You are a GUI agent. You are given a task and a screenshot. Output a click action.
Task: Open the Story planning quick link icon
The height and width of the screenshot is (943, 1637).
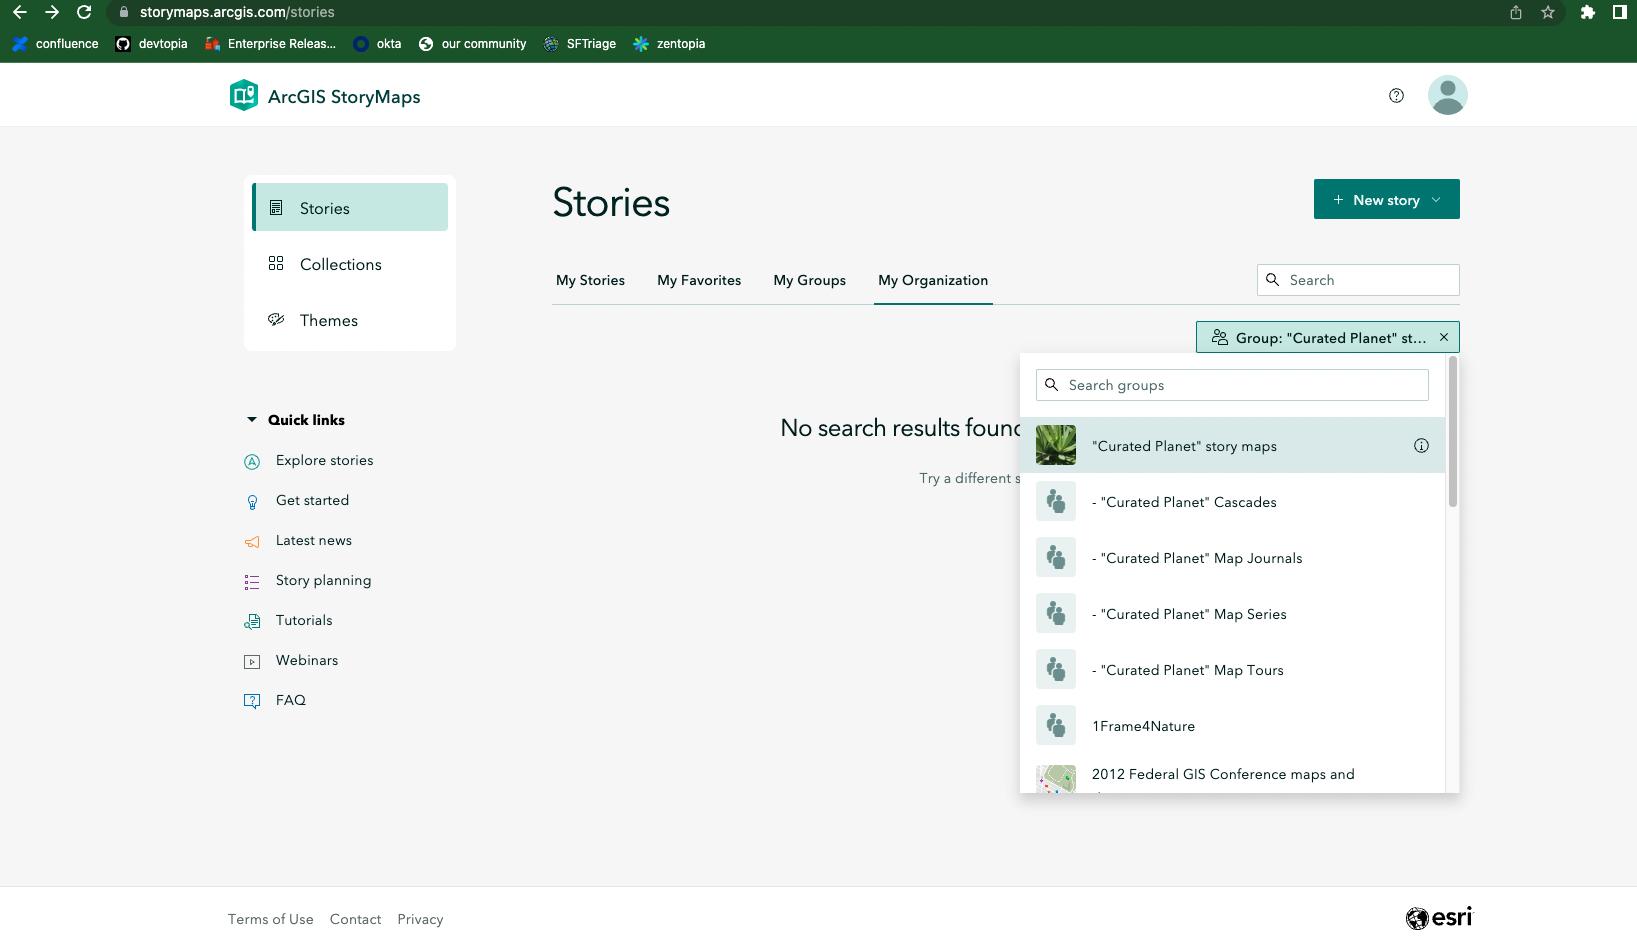[251, 580]
